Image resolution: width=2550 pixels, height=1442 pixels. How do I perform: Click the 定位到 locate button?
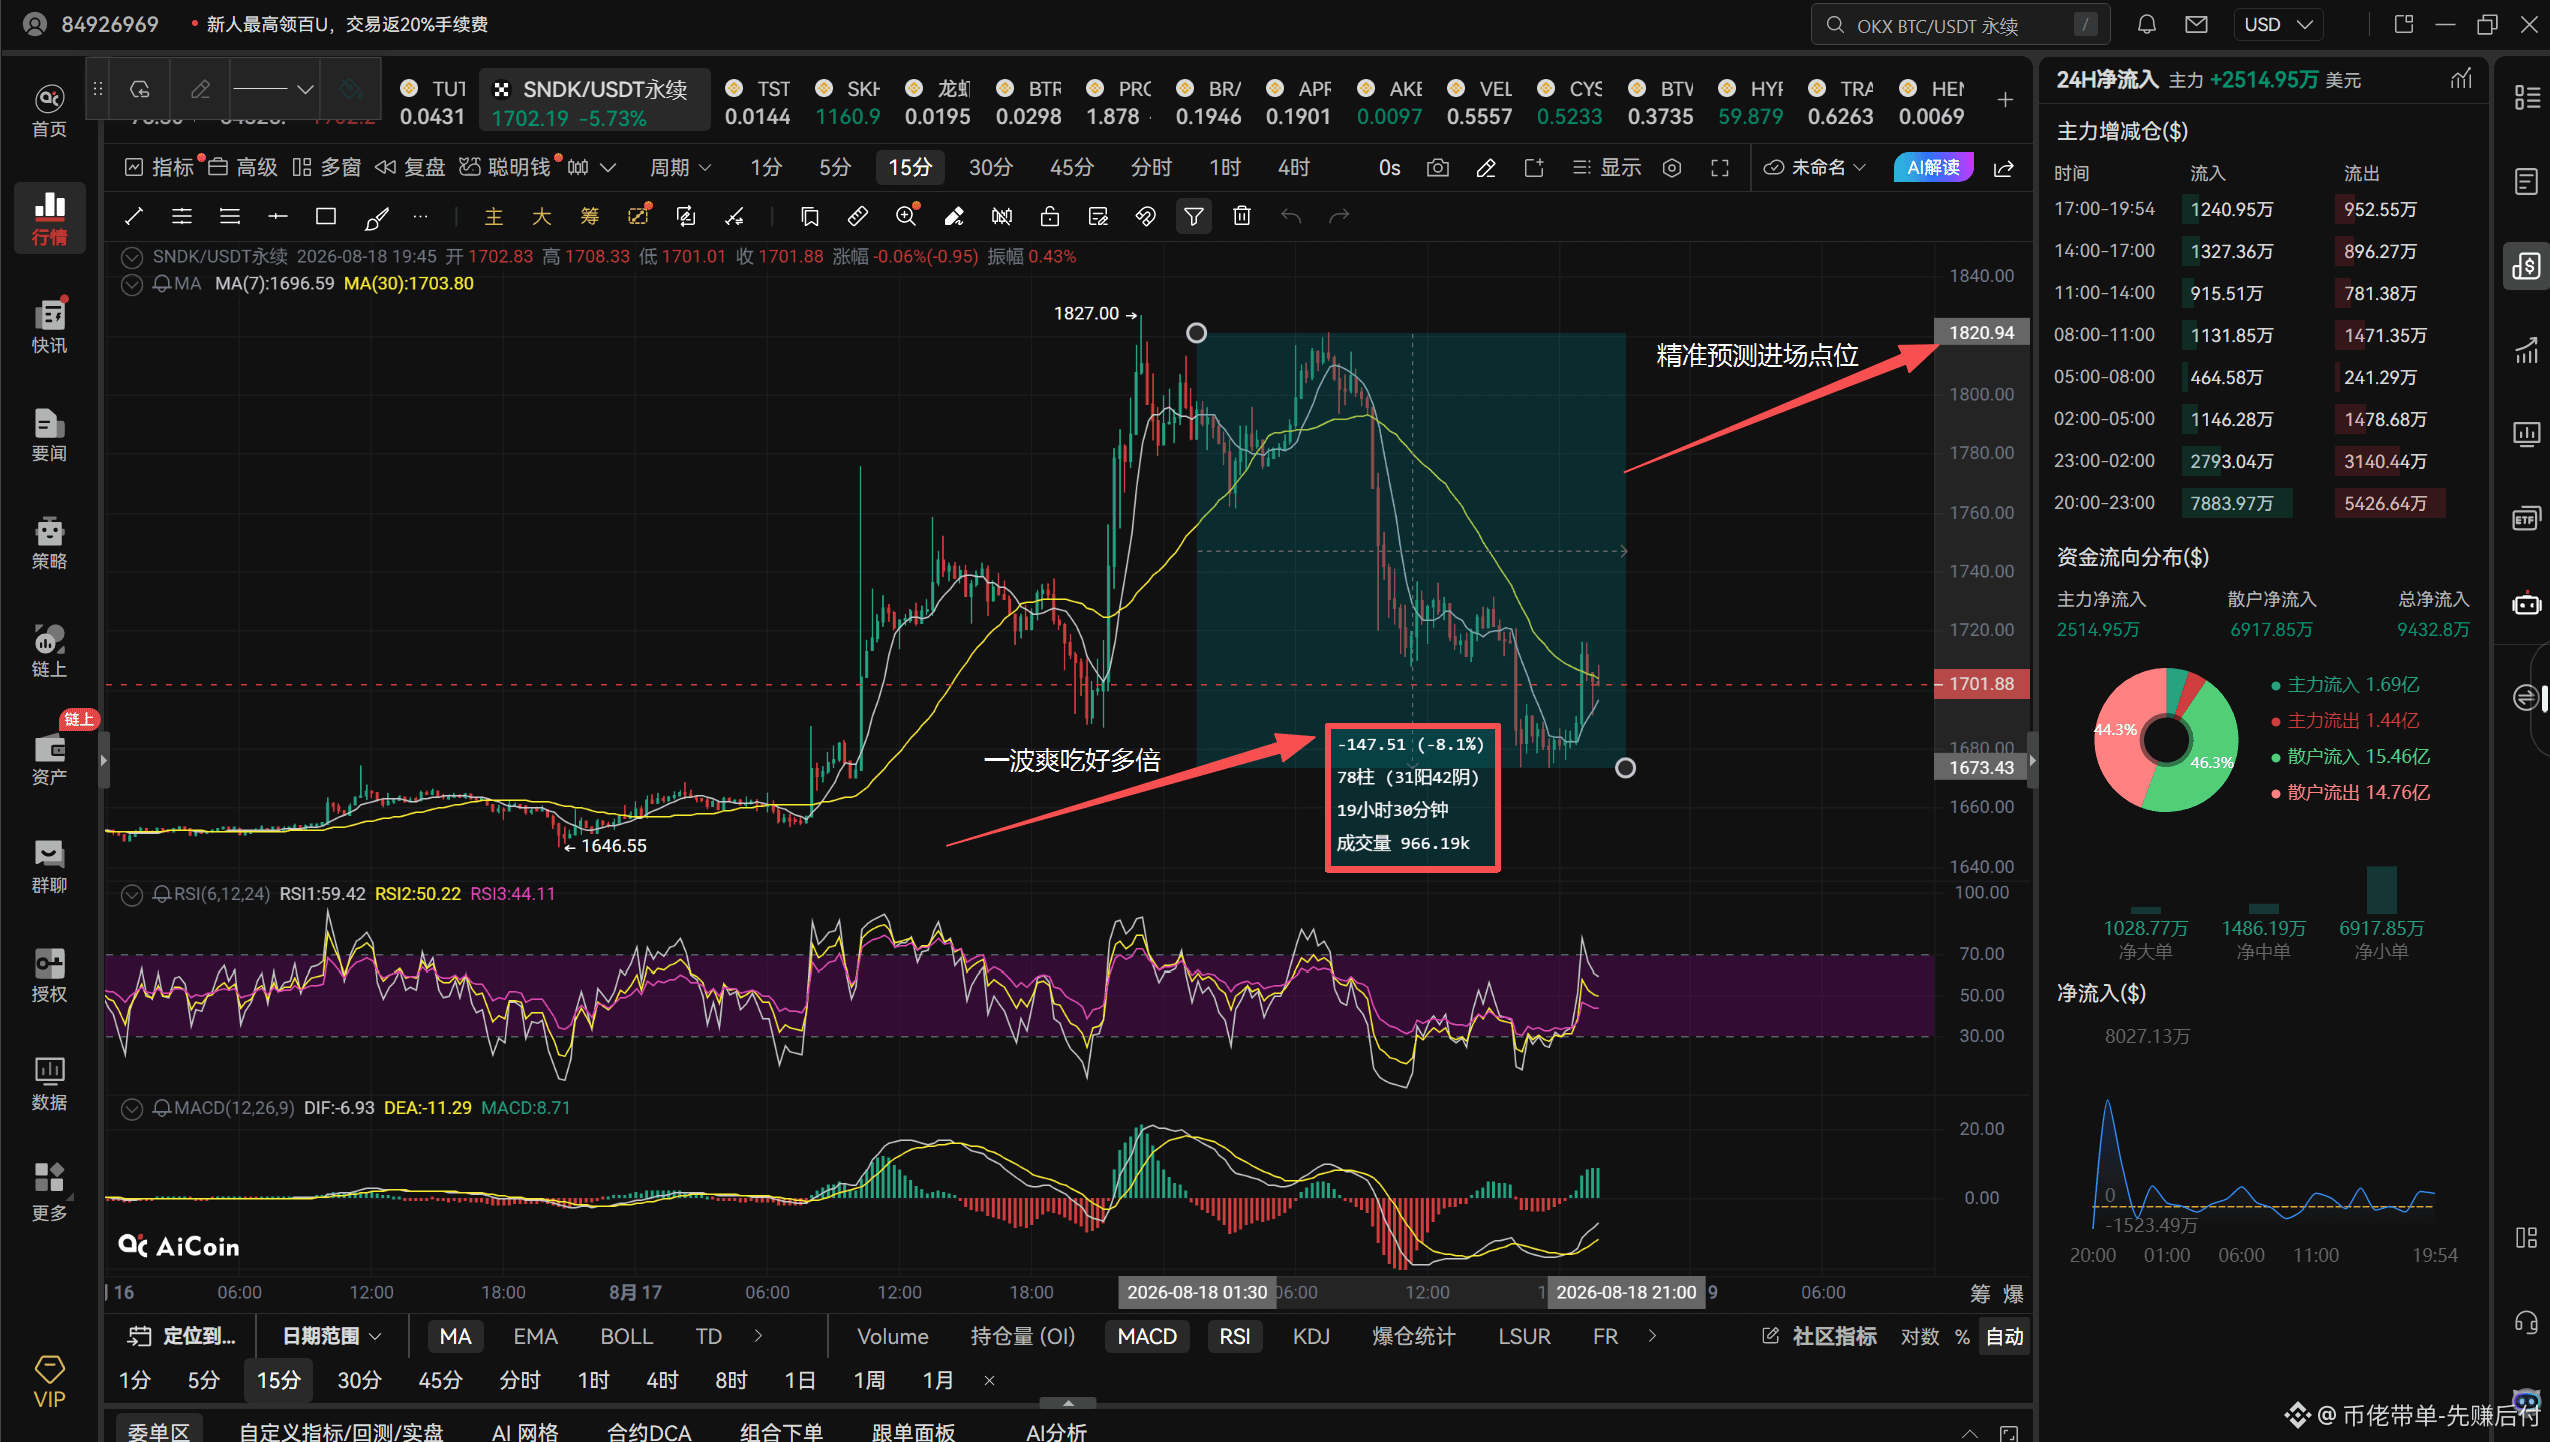point(182,1336)
